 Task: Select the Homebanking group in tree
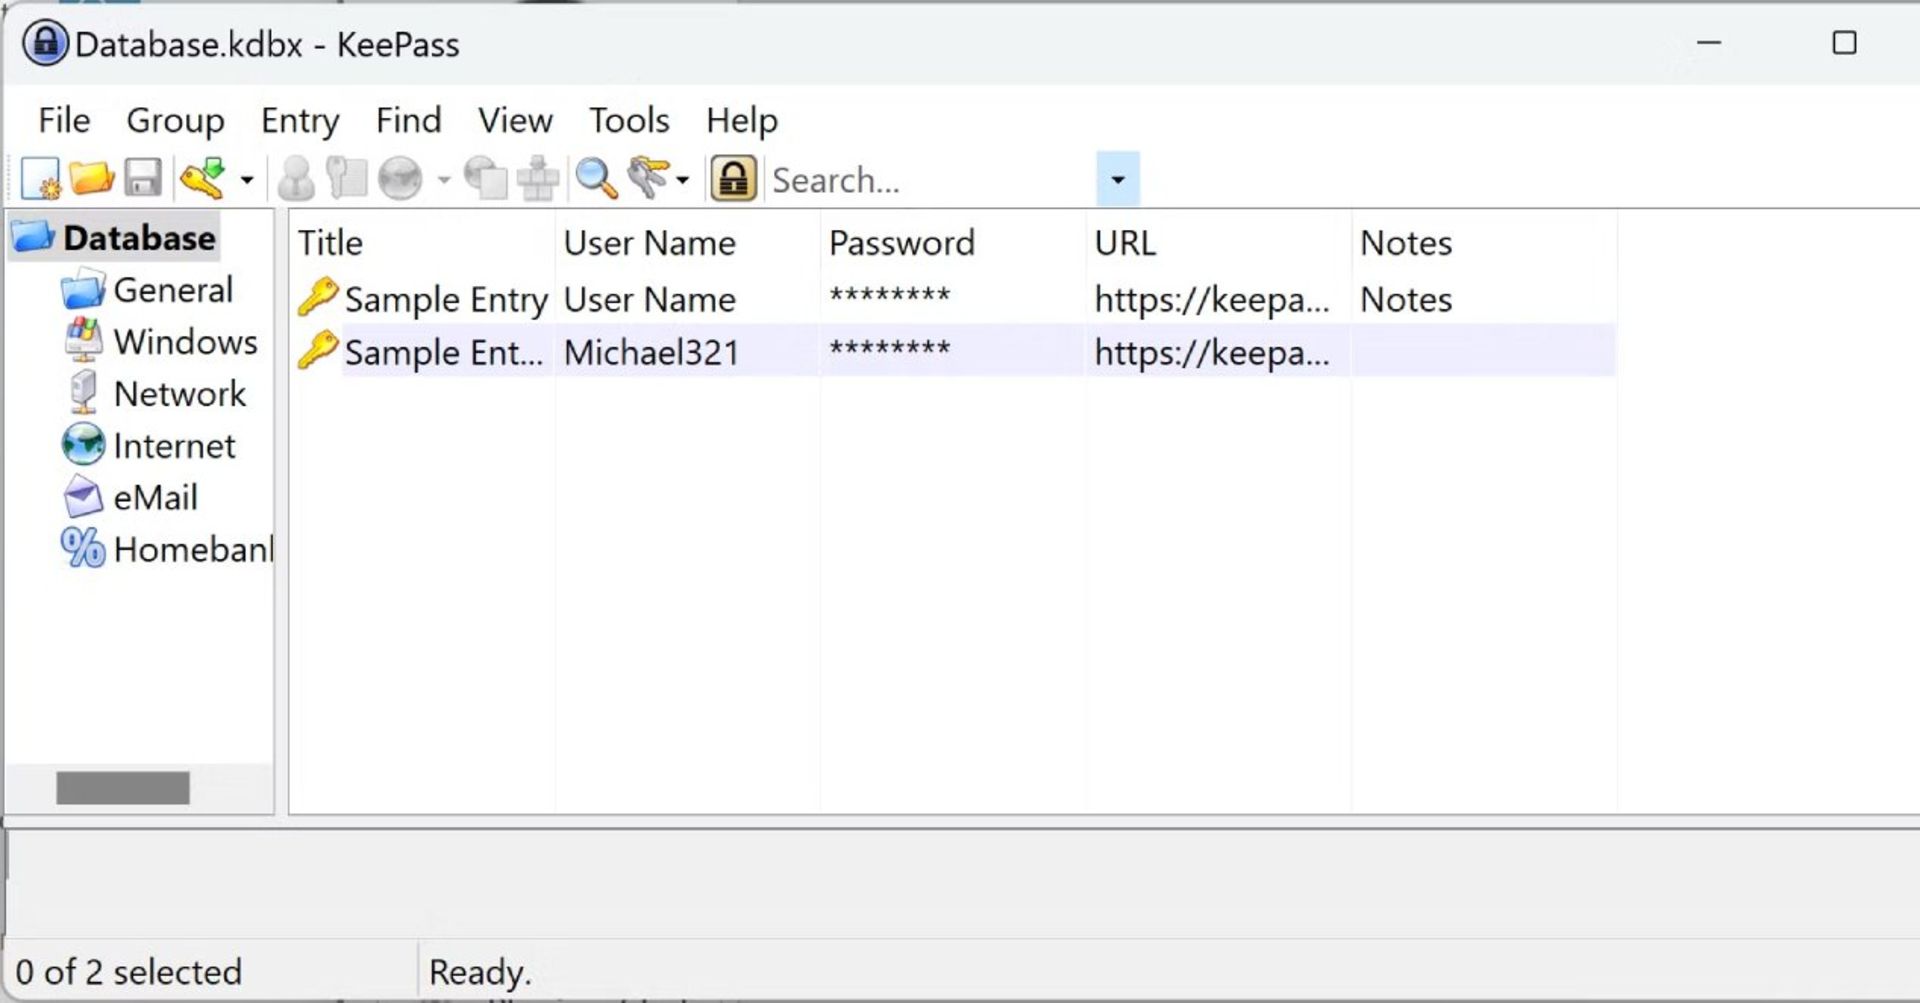pyautogui.click(x=193, y=550)
